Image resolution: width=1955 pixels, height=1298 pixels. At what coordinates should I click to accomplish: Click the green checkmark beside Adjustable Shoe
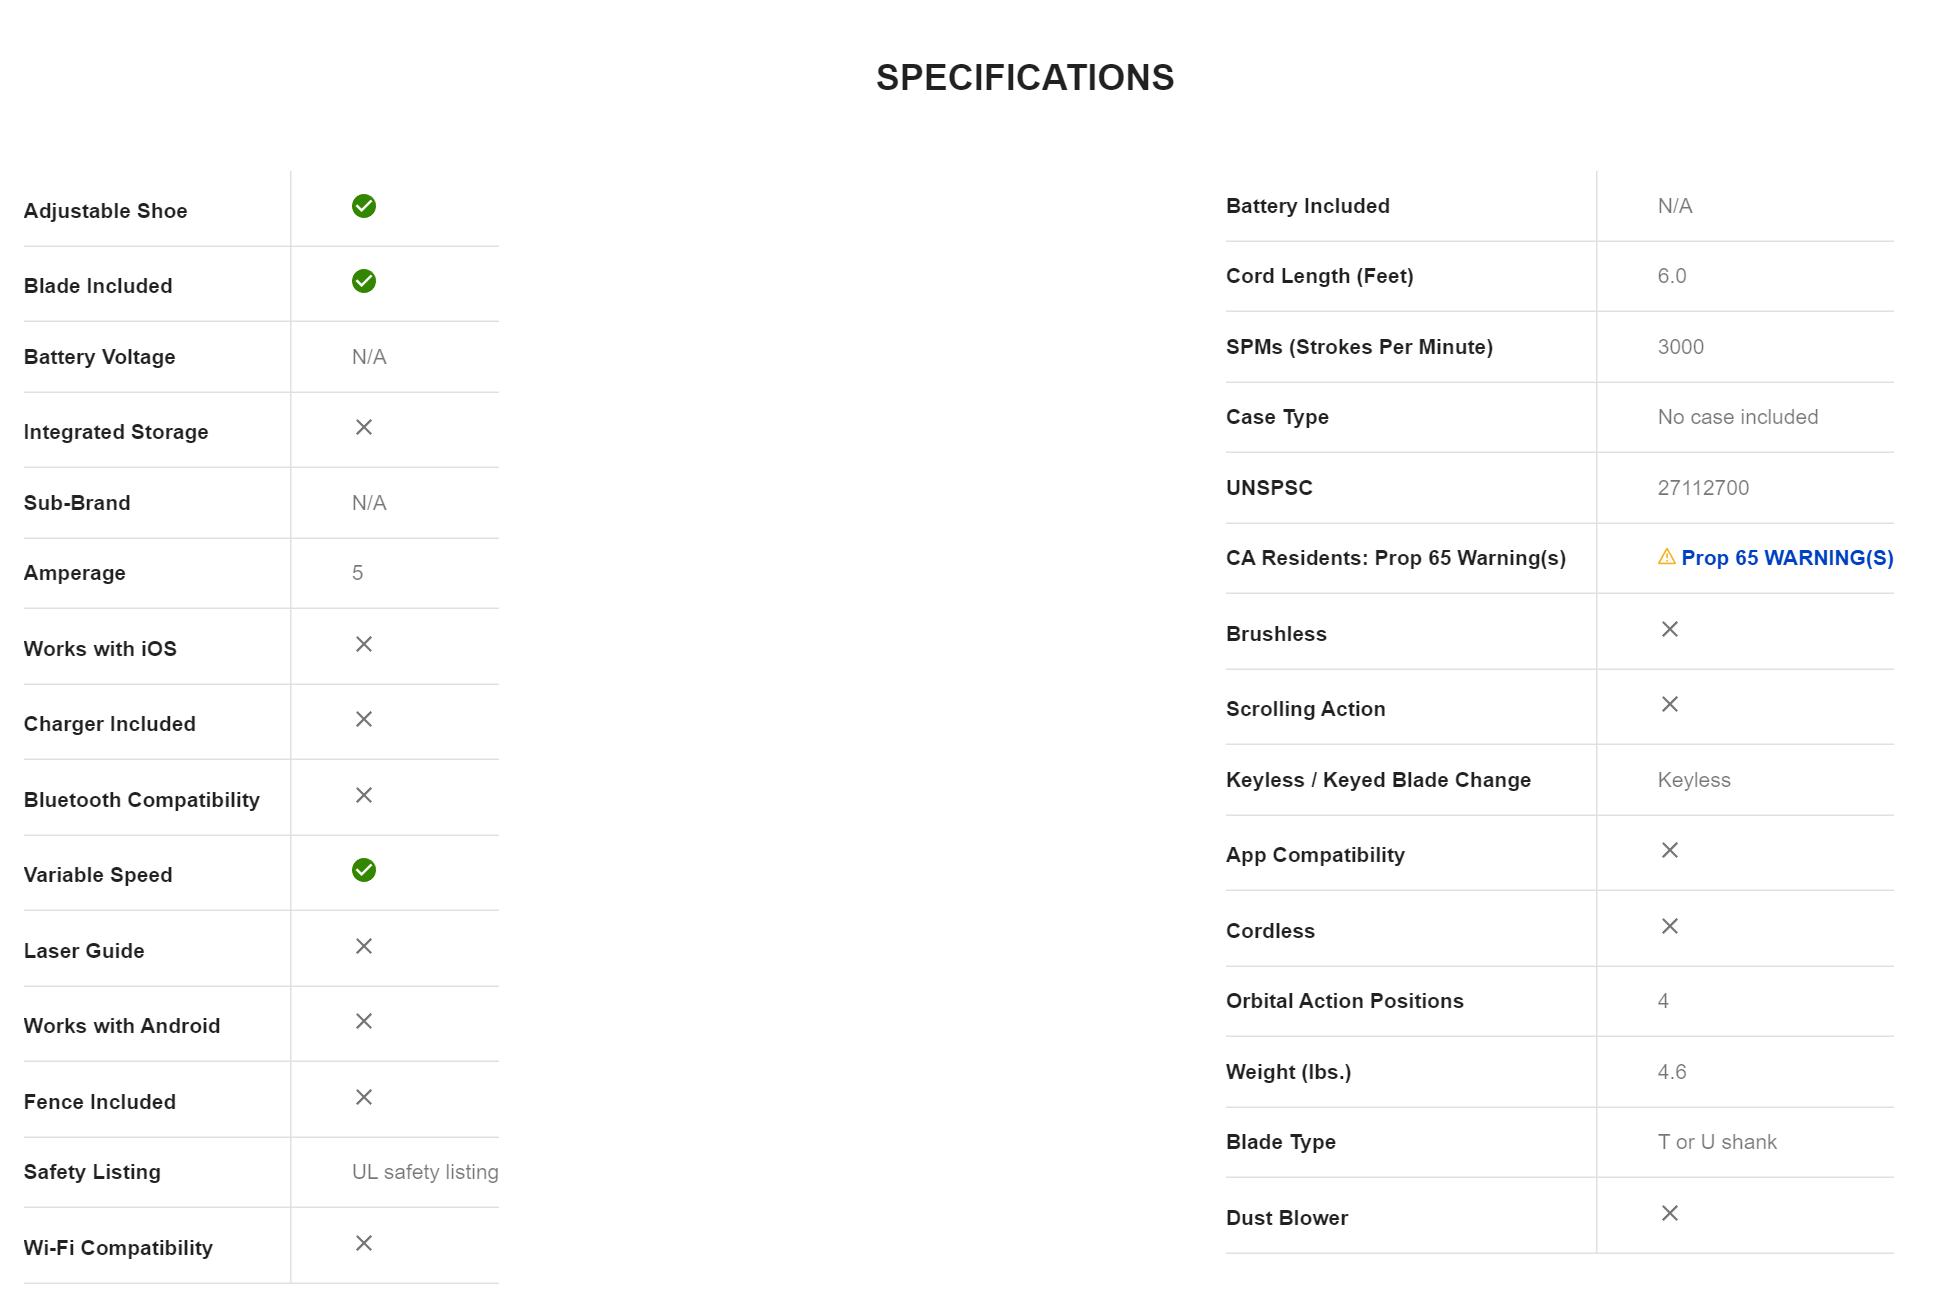pyautogui.click(x=364, y=206)
